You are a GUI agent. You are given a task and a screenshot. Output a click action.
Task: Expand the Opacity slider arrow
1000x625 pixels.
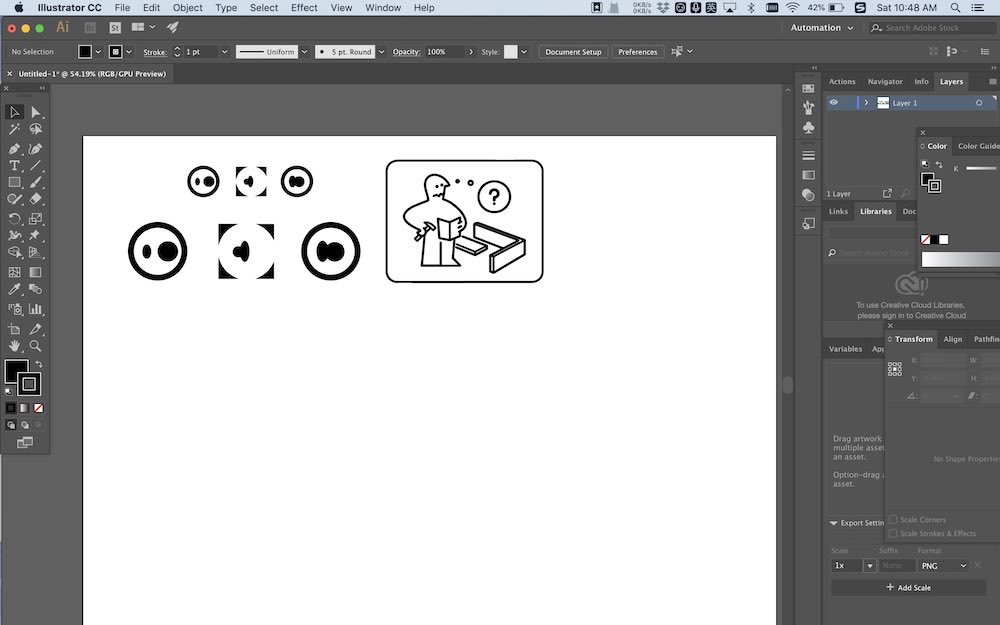(471, 52)
